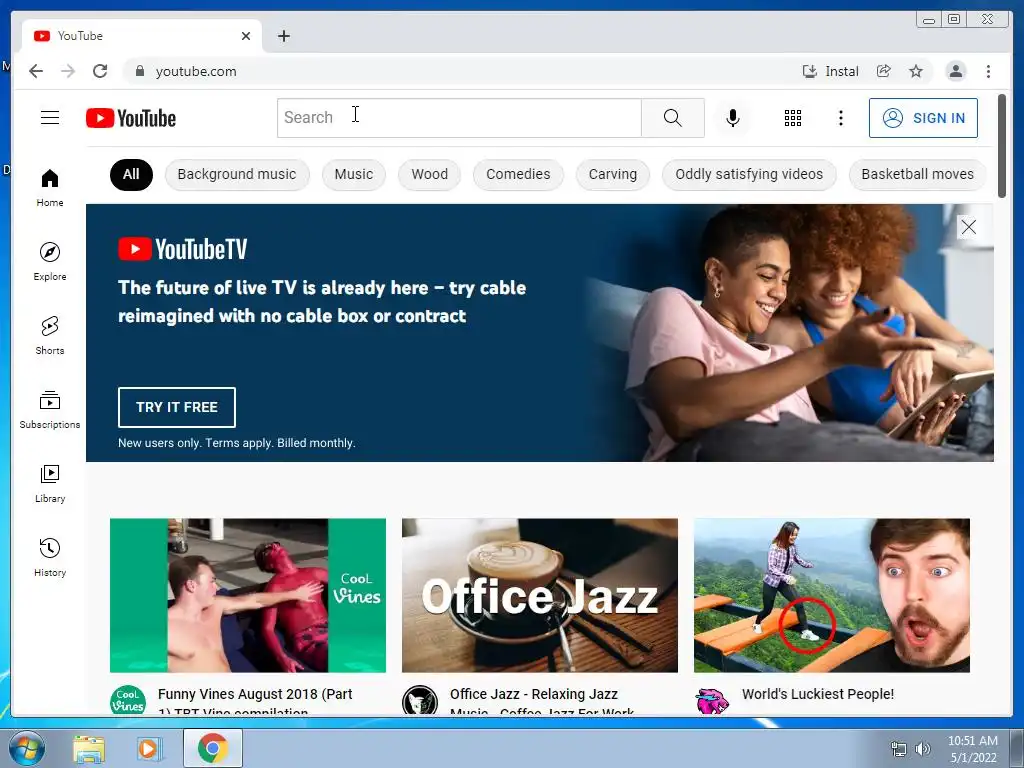
Task: Go forward in Chrome
Action: pyautogui.click(x=68, y=71)
